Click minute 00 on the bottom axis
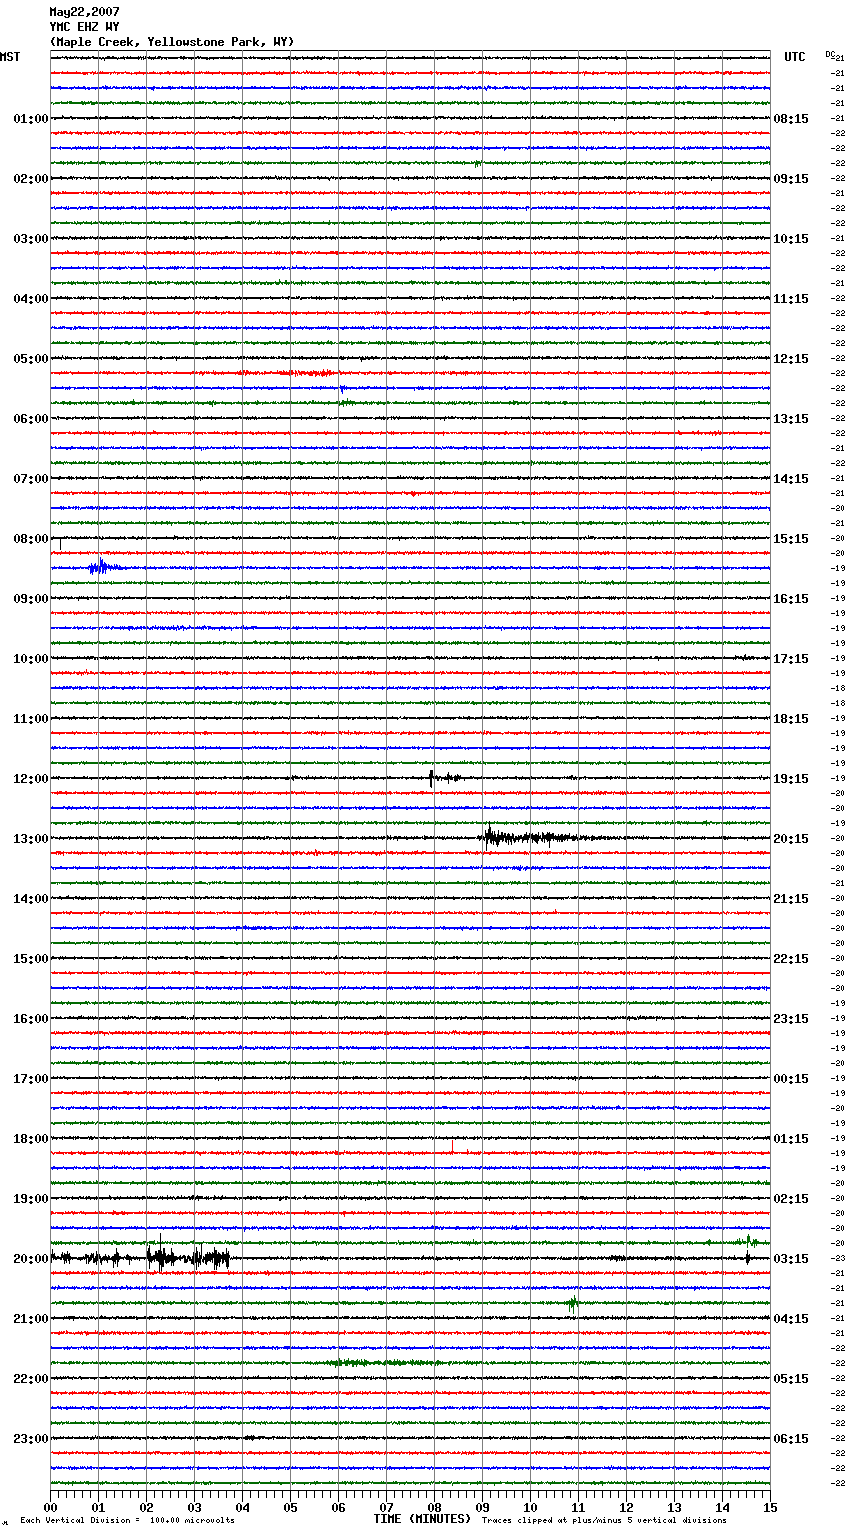The width and height of the screenshot is (850, 1534). tap(50, 1507)
